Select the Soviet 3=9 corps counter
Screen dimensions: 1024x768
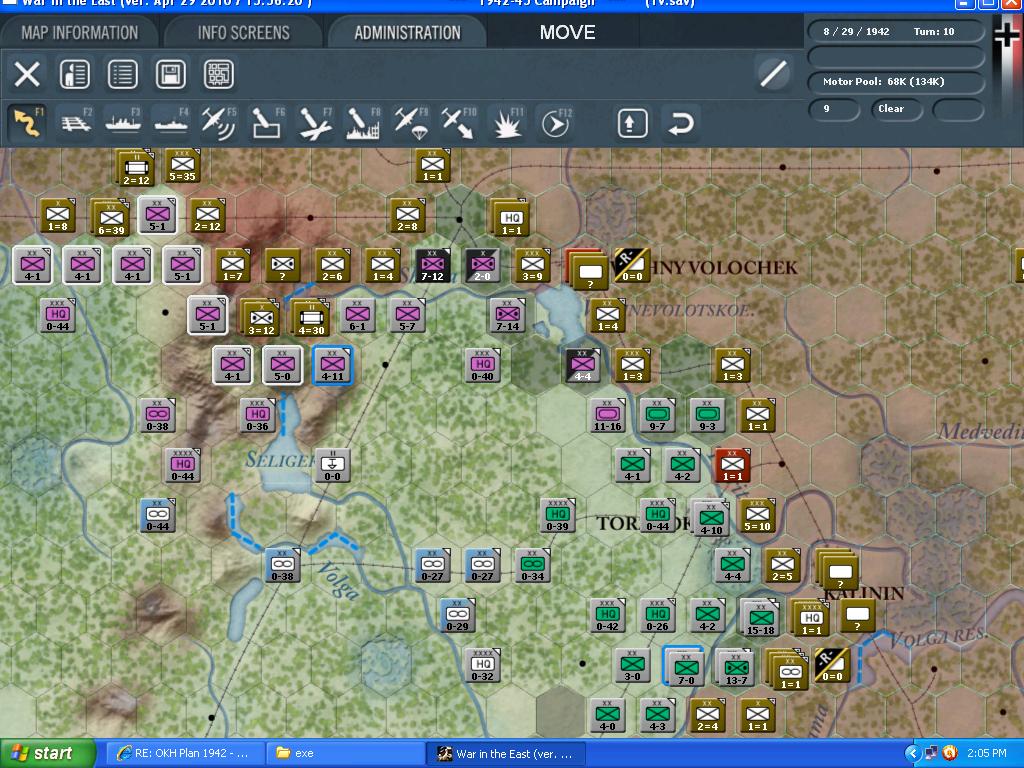coord(532,265)
